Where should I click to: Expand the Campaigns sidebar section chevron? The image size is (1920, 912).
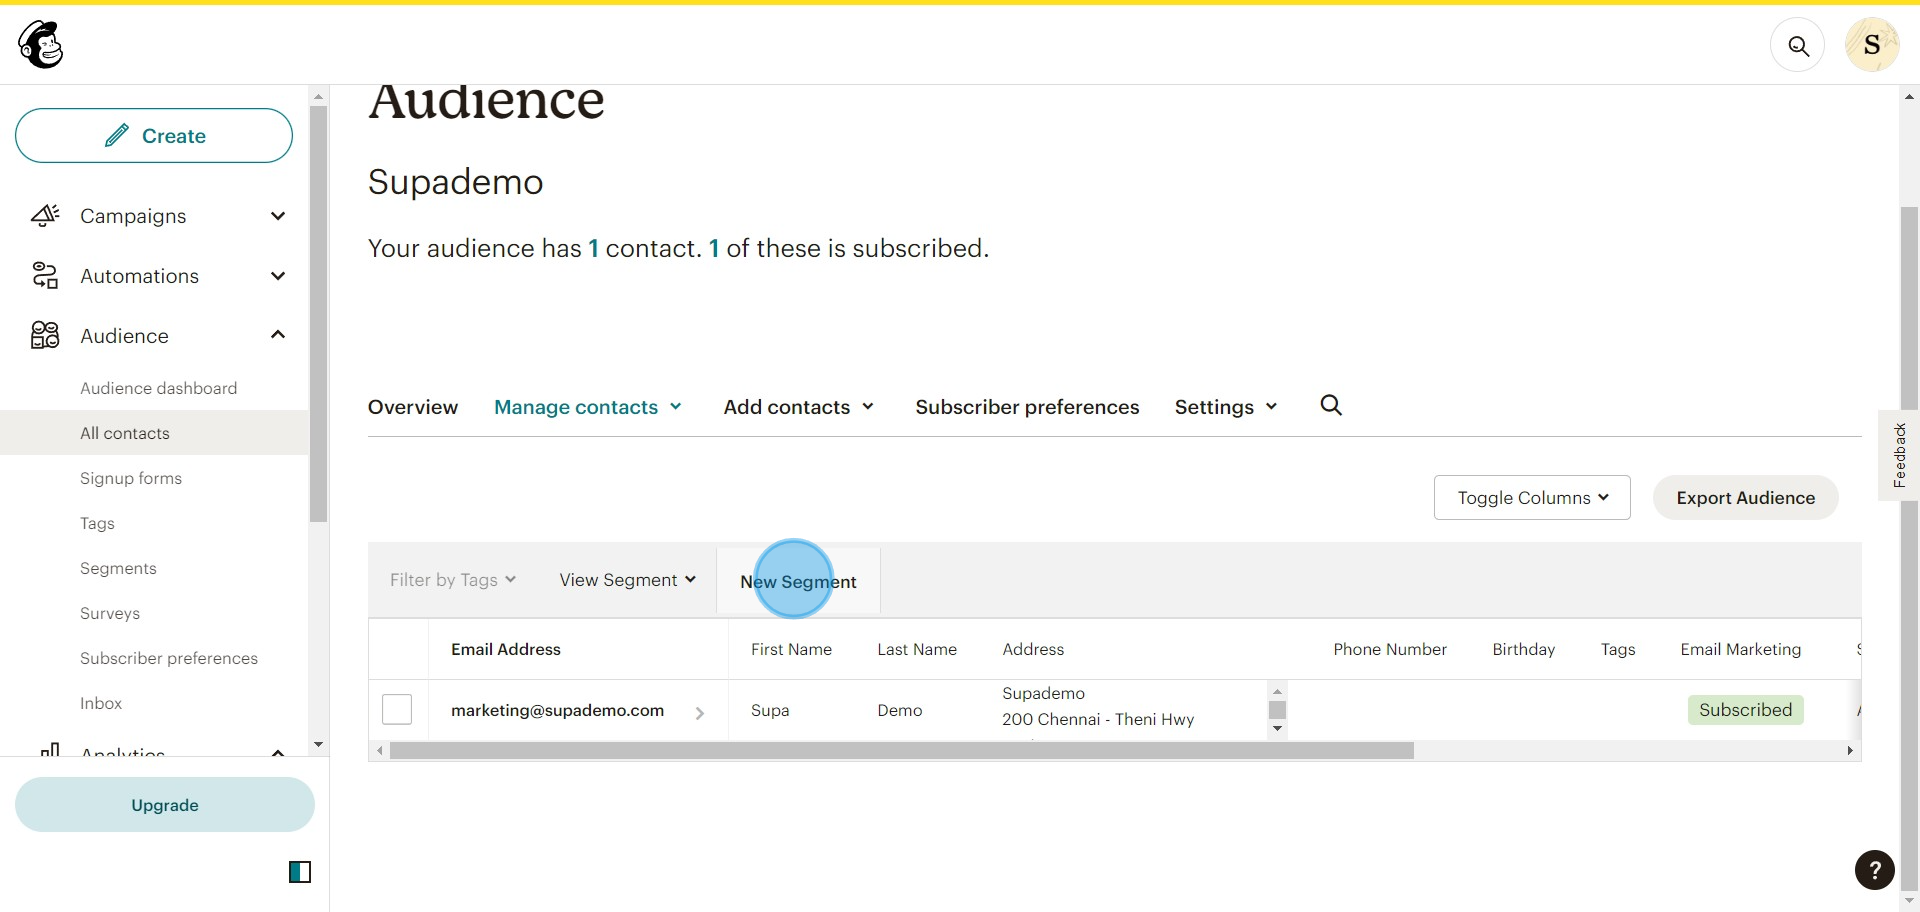[278, 216]
